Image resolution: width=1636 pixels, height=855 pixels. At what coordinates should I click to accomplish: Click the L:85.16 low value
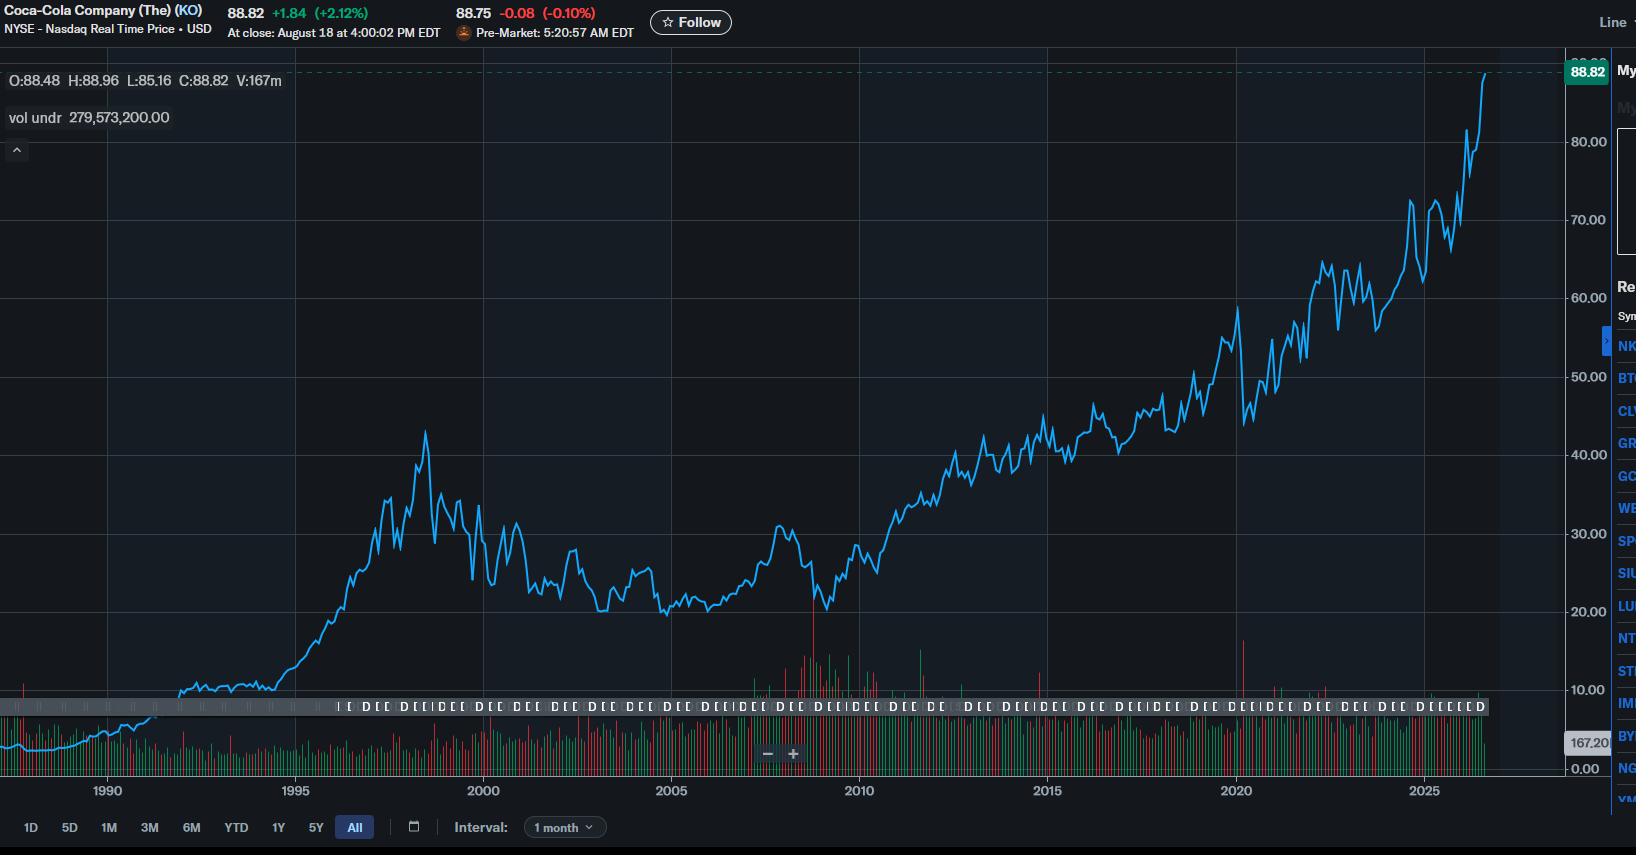[x=149, y=80]
